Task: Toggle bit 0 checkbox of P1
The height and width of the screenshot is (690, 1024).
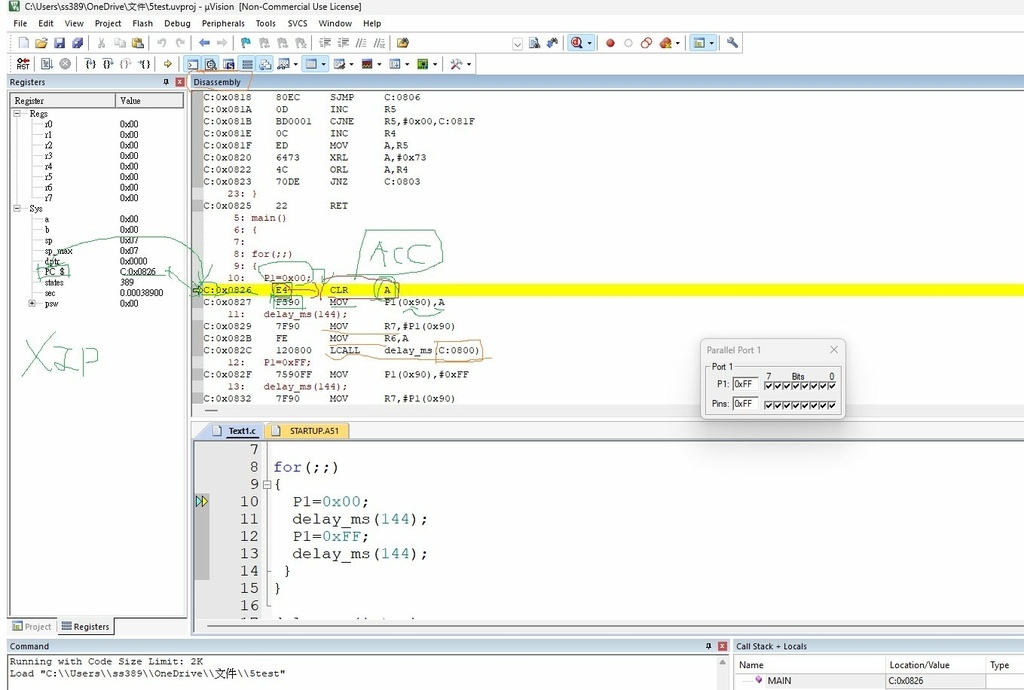Action: coord(831,385)
